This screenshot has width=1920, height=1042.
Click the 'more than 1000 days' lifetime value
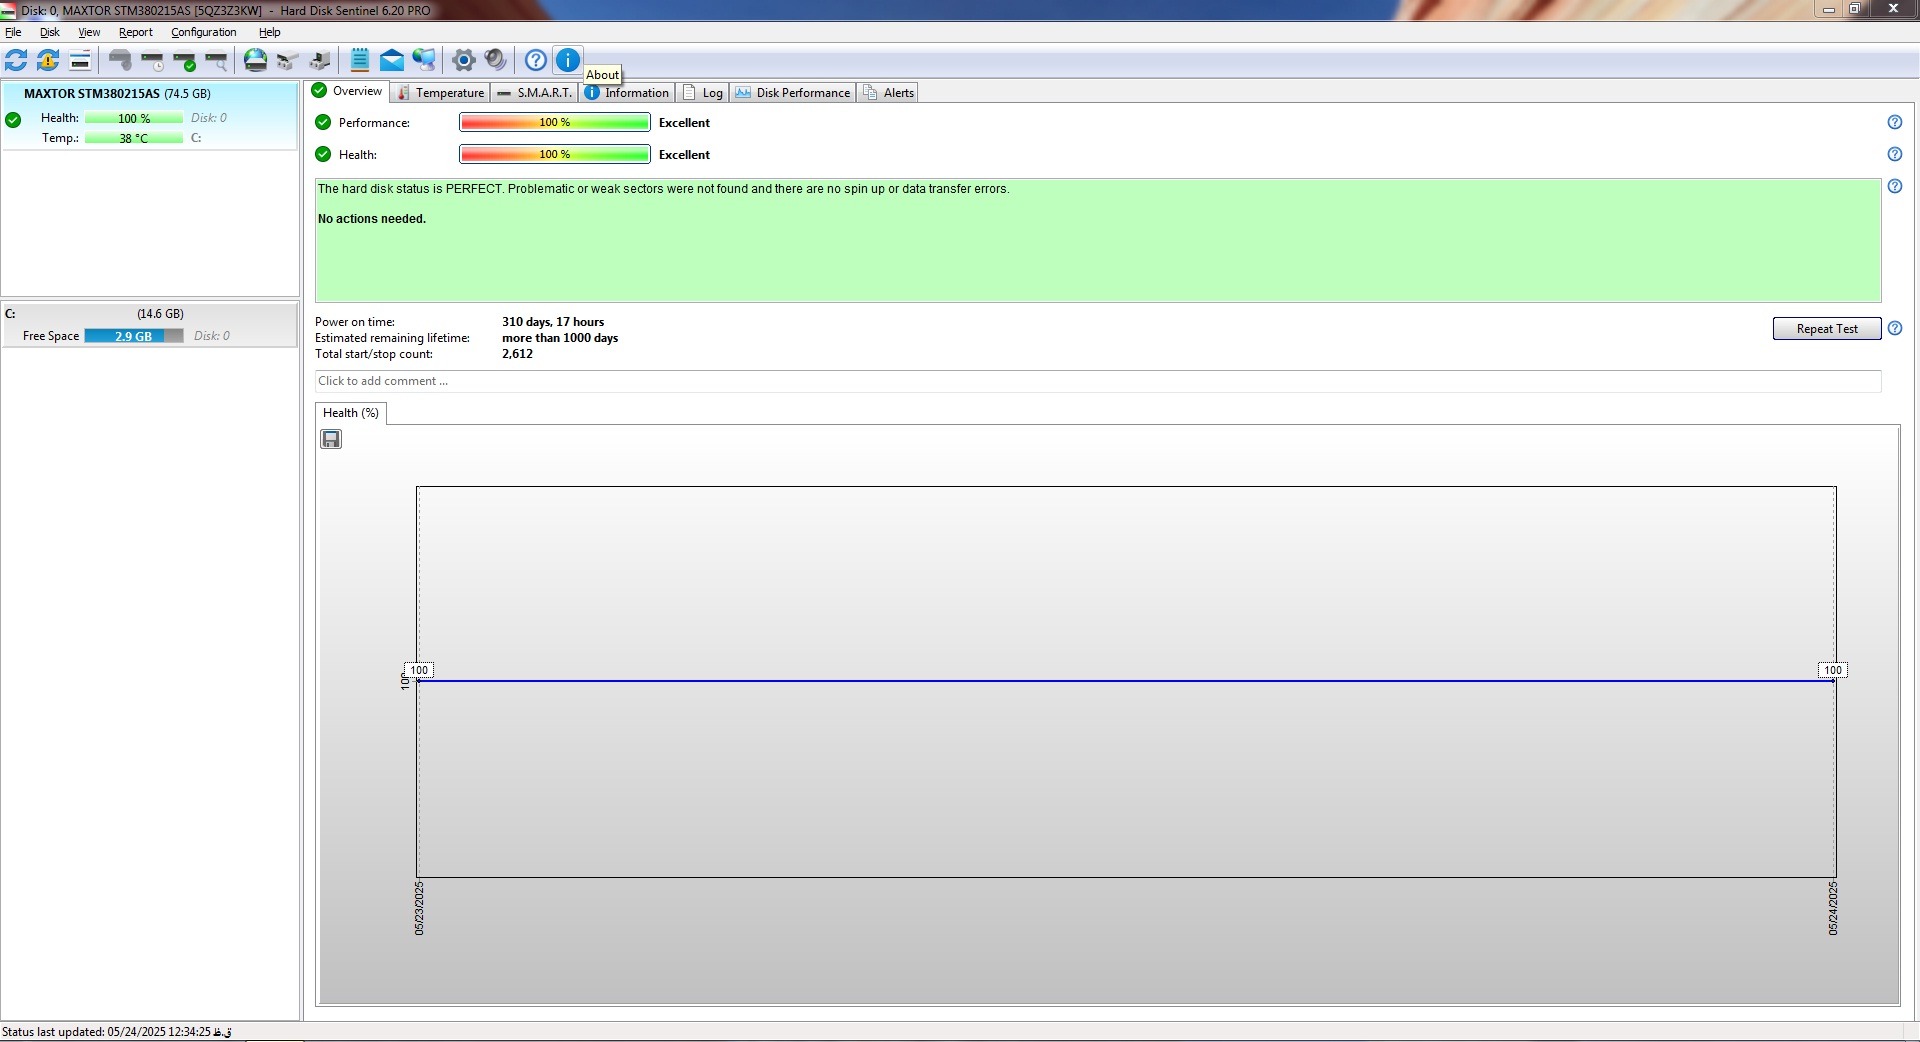[560, 338]
